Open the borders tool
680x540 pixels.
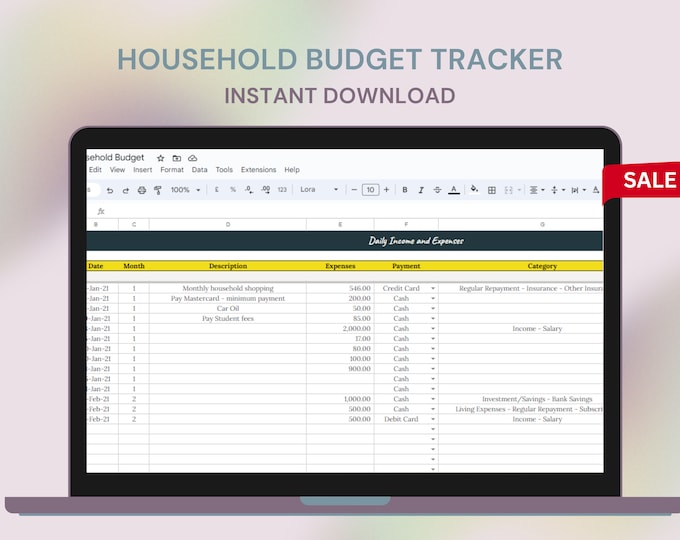coord(492,190)
